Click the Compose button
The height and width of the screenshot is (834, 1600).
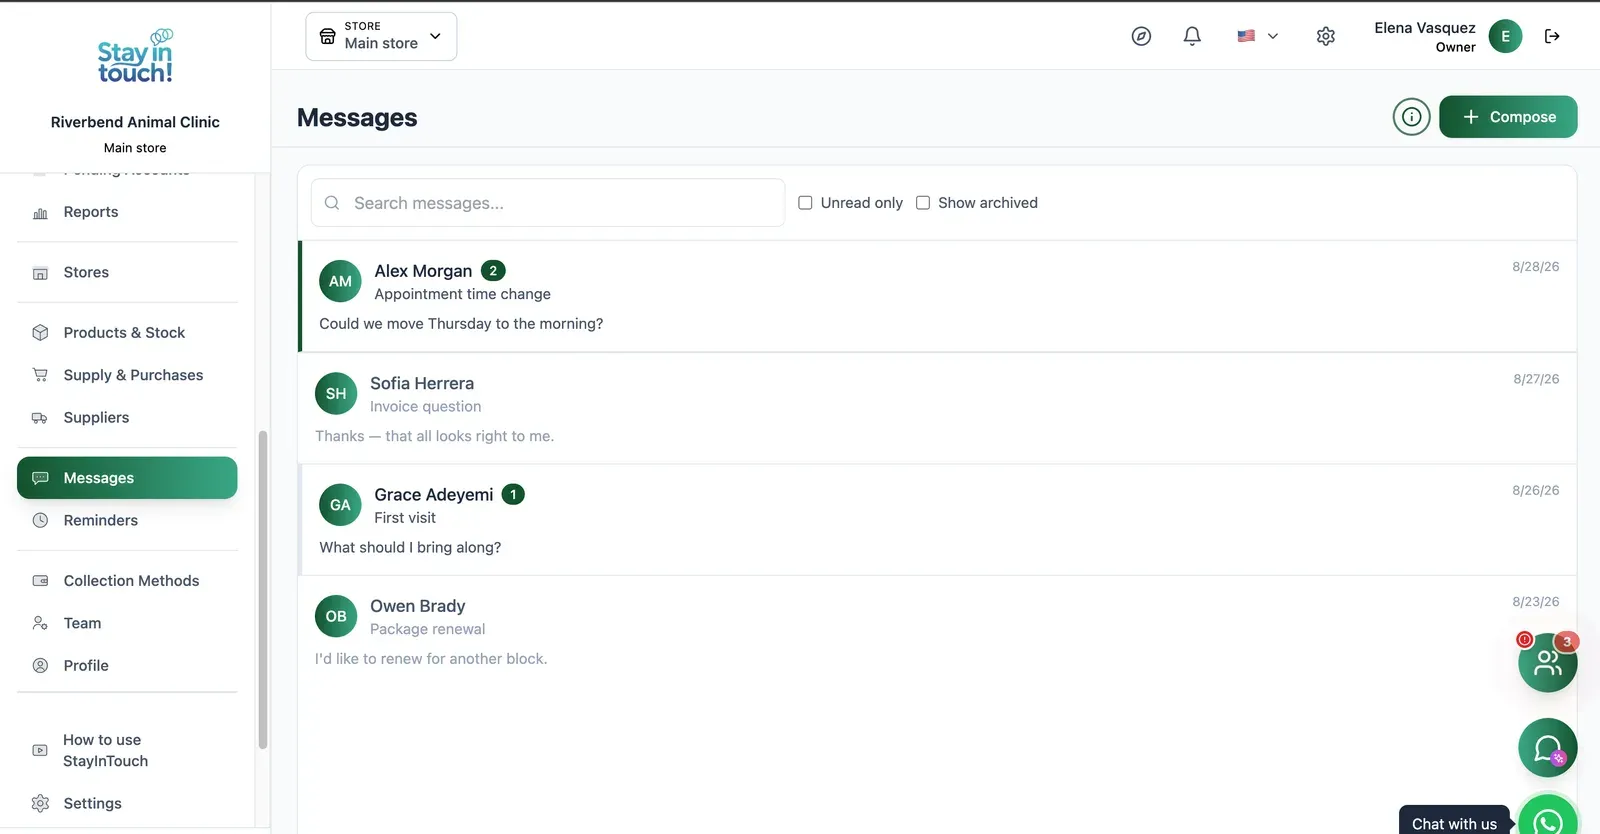pyautogui.click(x=1508, y=117)
